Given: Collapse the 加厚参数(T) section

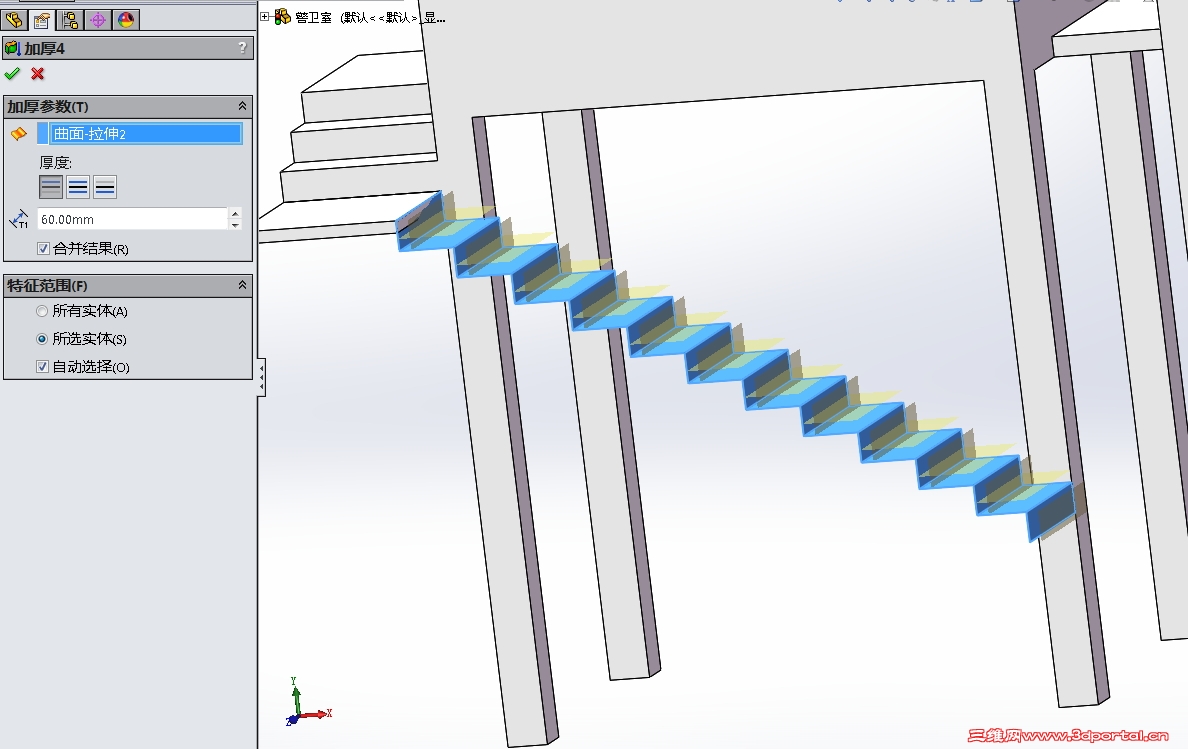Looking at the screenshot, I should coord(242,106).
